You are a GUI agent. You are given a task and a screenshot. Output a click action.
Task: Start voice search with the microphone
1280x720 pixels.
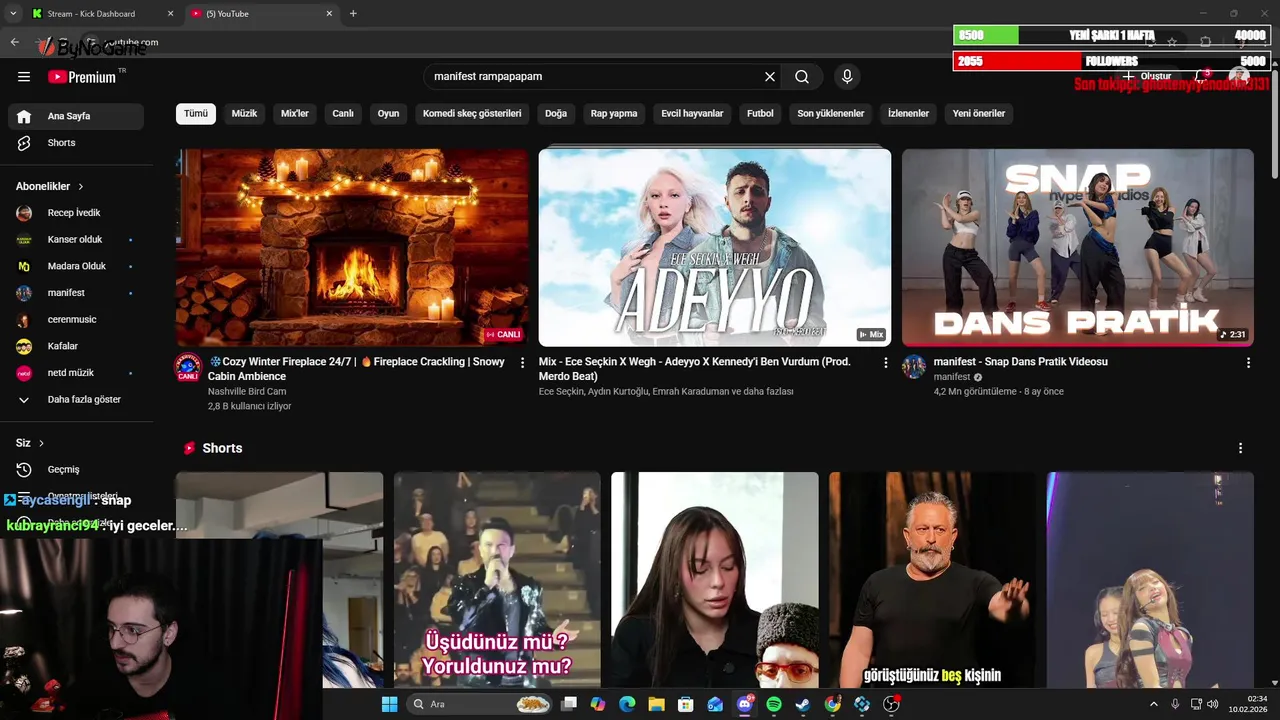tap(847, 77)
